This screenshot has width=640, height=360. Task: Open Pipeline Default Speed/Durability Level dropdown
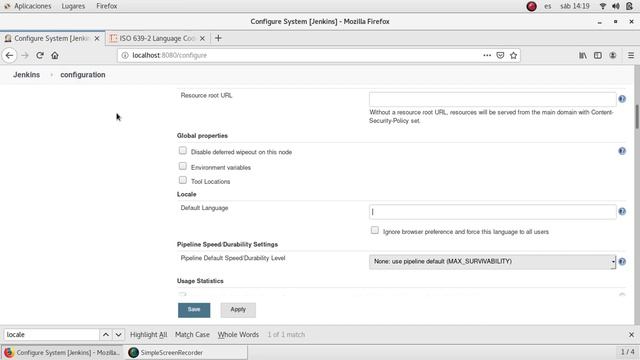[x=492, y=262]
